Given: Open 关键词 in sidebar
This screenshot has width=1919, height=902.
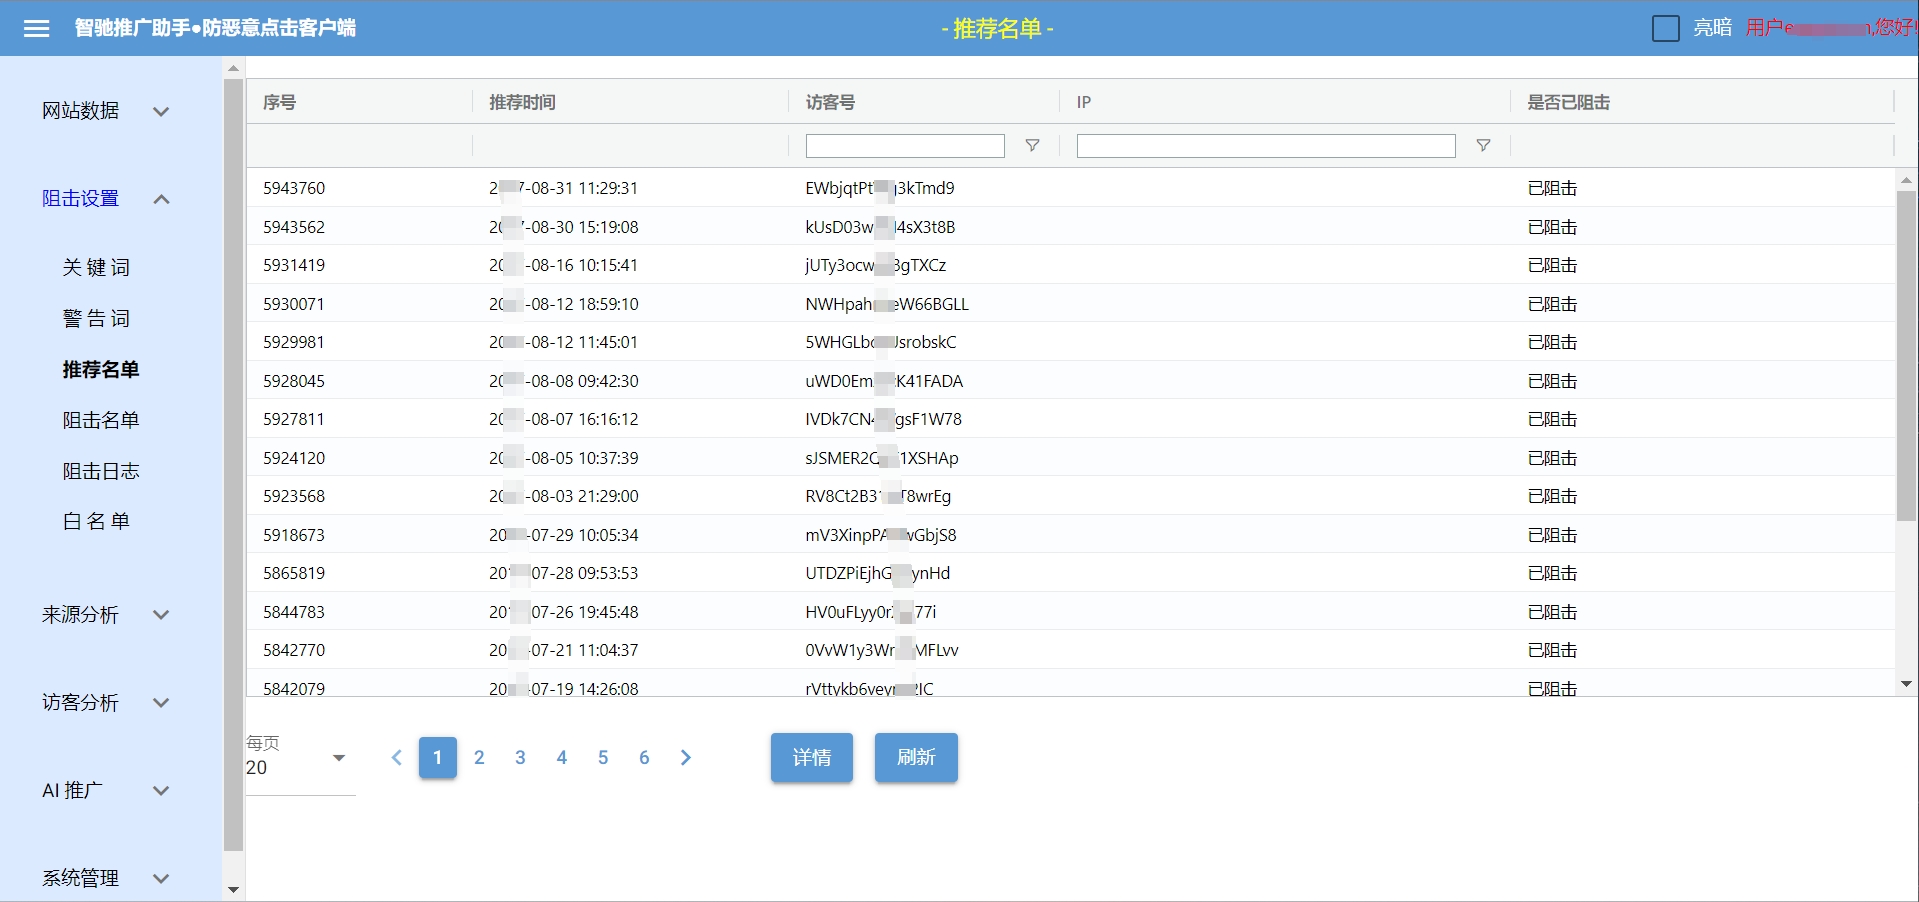Looking at the screenshot, I should tap(96, 267).
